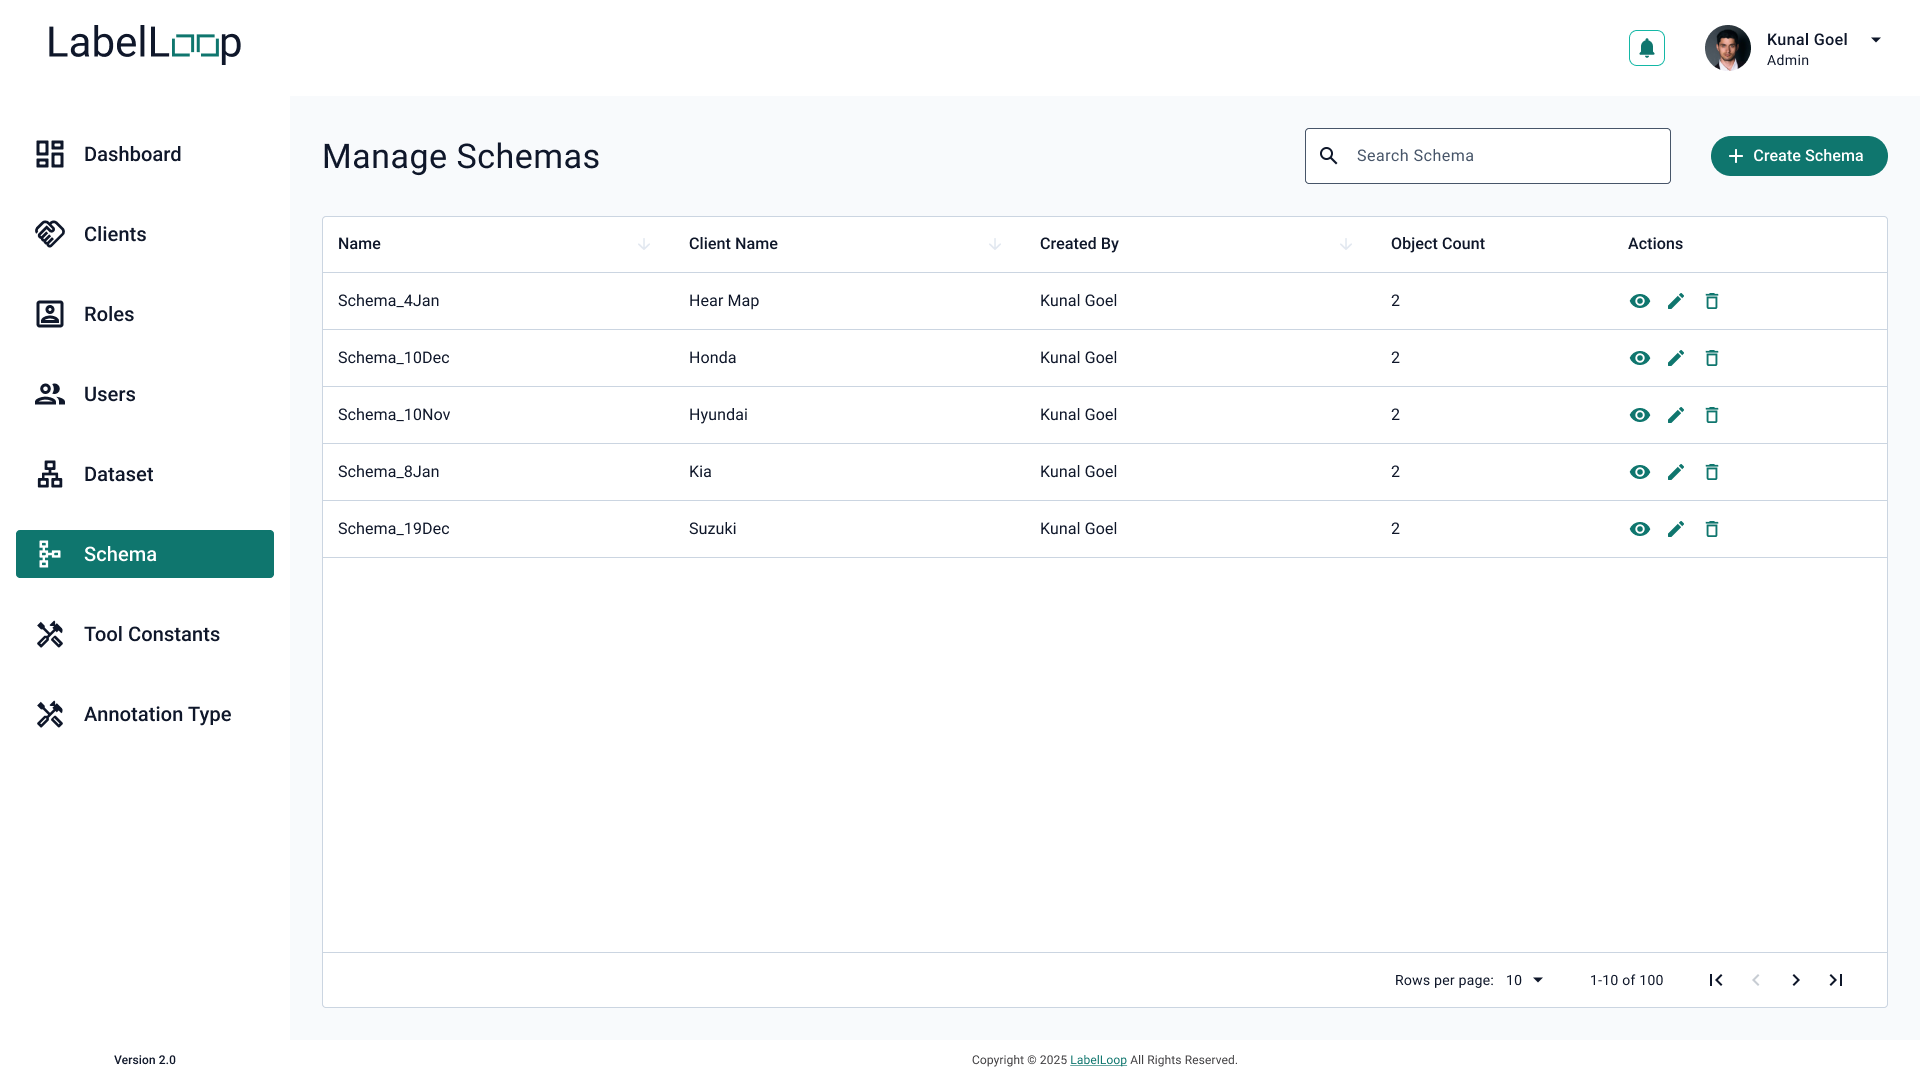Image resolution: width=1920 pixels, height=1080 pixels.
Task: Go to the Dashboard menu item
Action: (145, 154)
